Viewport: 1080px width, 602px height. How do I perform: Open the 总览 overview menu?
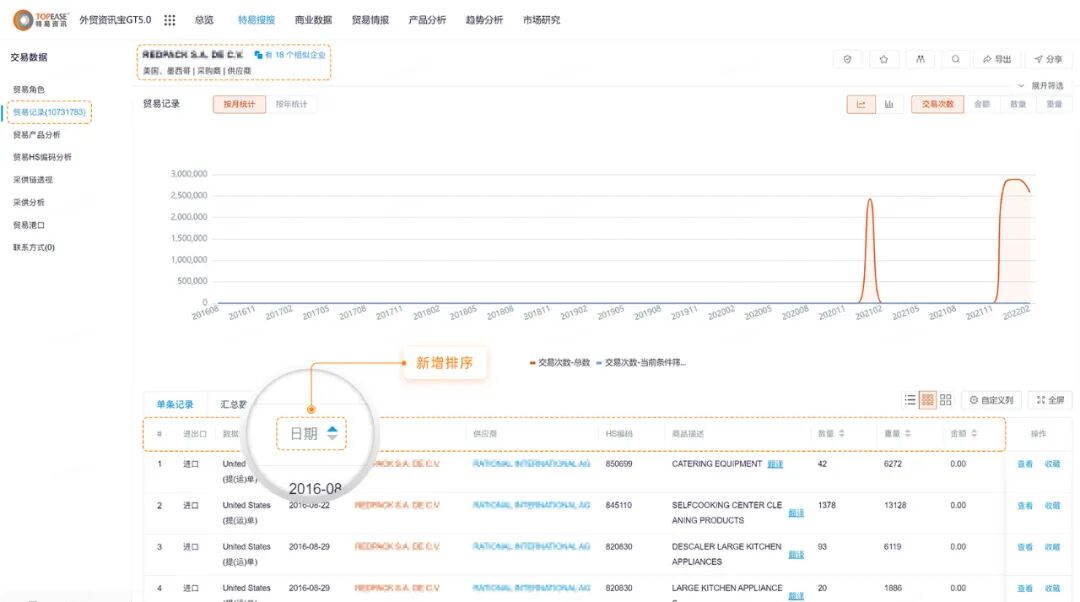tap(204, 20)
